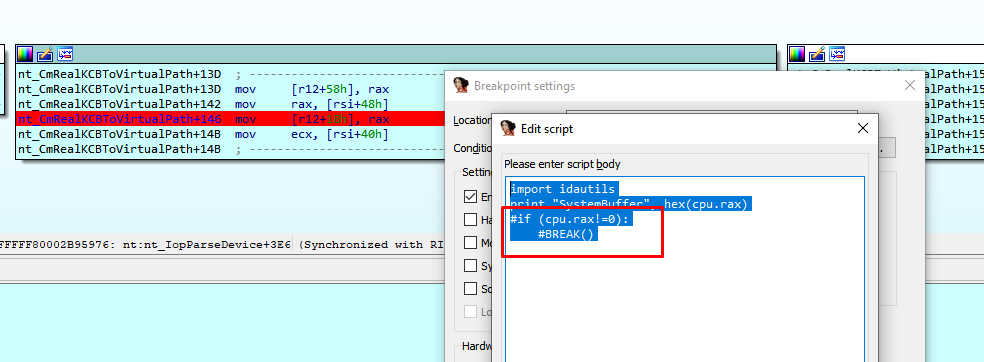Click the '#BREAK()' script line
The width and height of the screenshot is (984, 362).
565,235
